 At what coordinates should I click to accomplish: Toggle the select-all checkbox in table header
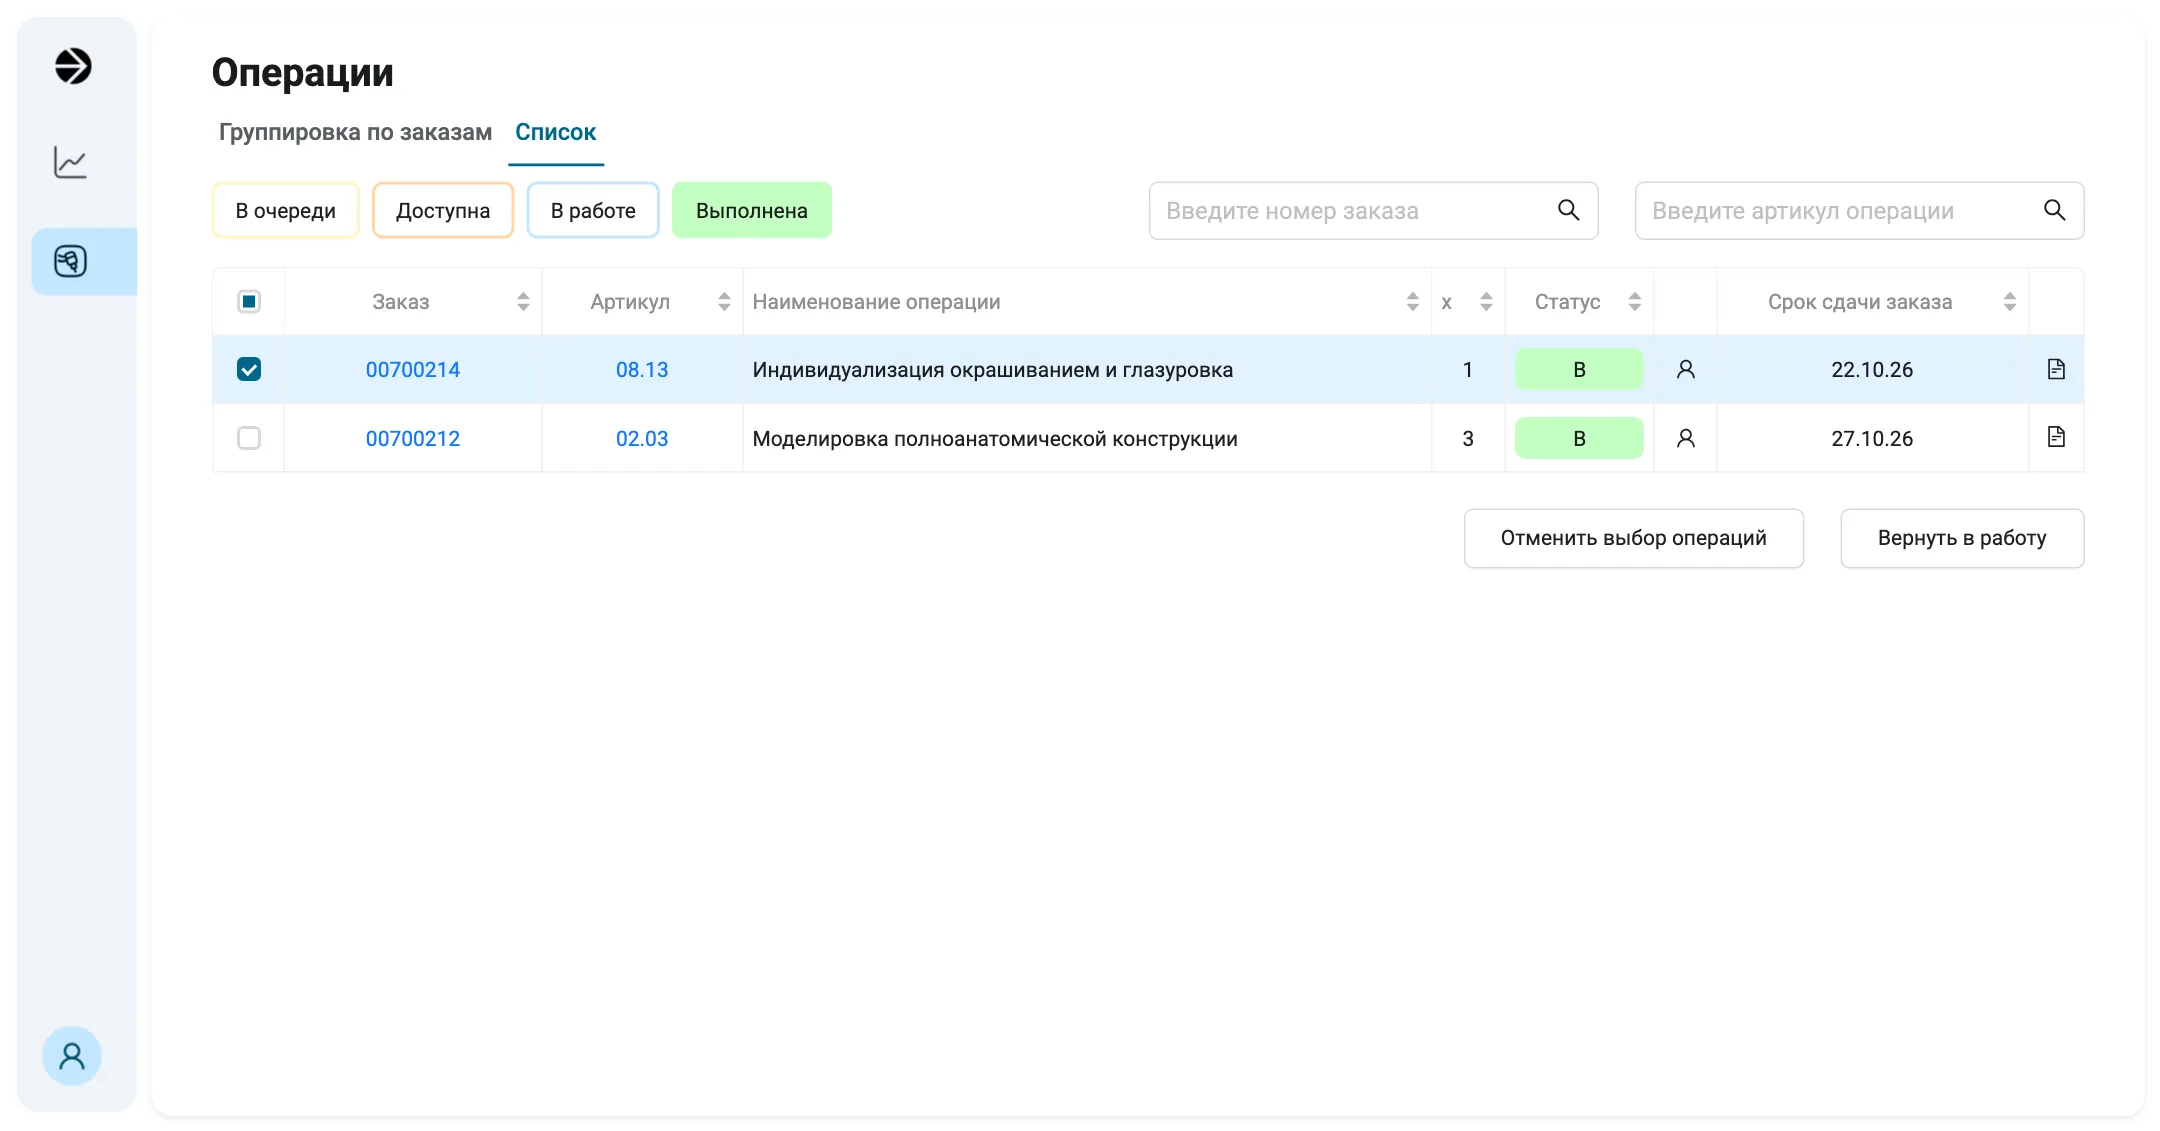click(x=249, y=301)
